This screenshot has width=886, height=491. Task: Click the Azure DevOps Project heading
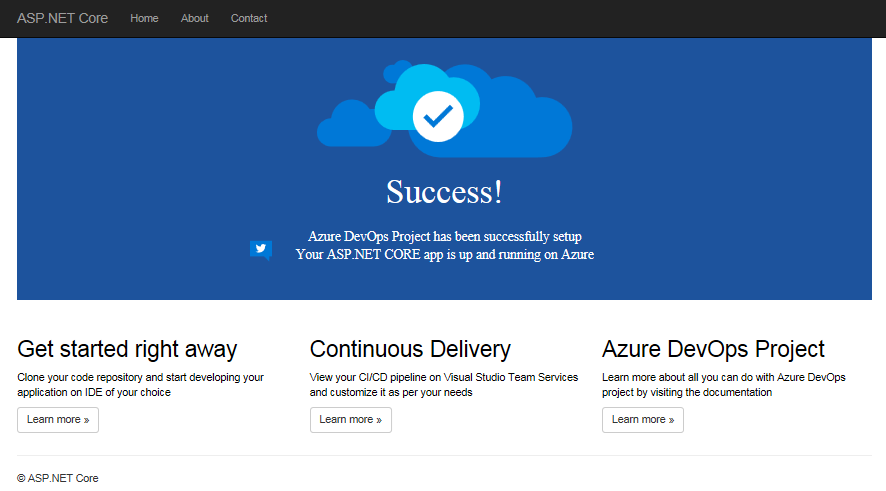click(x=713, y=349)
